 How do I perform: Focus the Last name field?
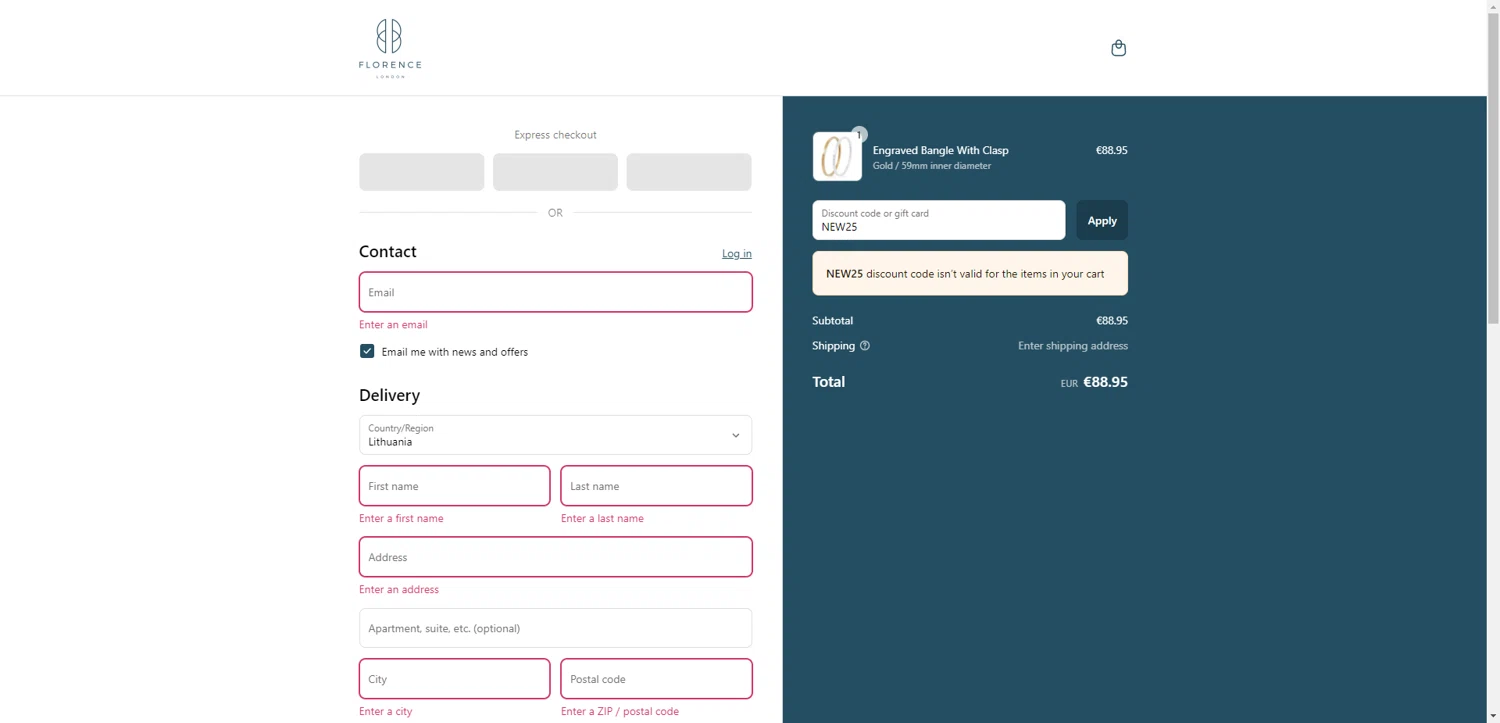pos(656,486)
